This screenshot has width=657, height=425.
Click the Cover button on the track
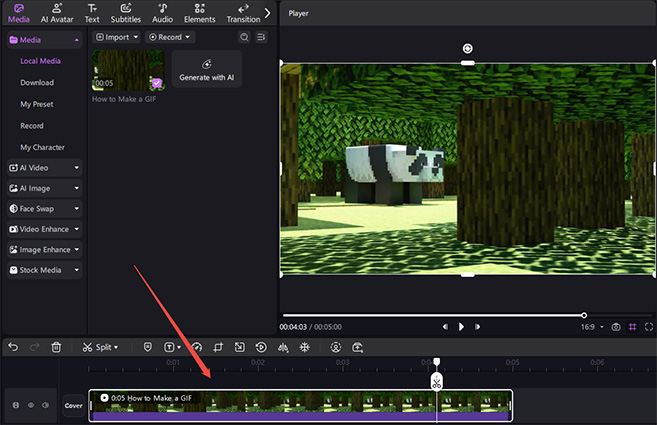(73, 405)
